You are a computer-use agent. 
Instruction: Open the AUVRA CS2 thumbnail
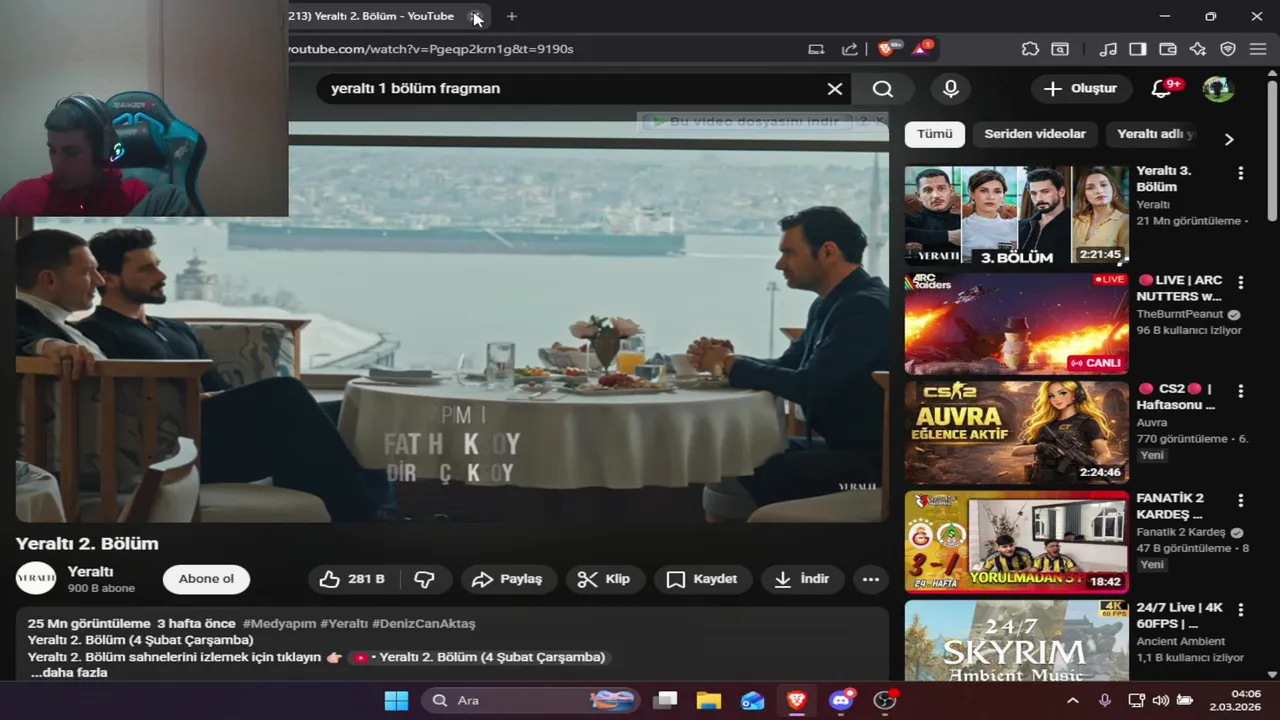click(1016, 432)
